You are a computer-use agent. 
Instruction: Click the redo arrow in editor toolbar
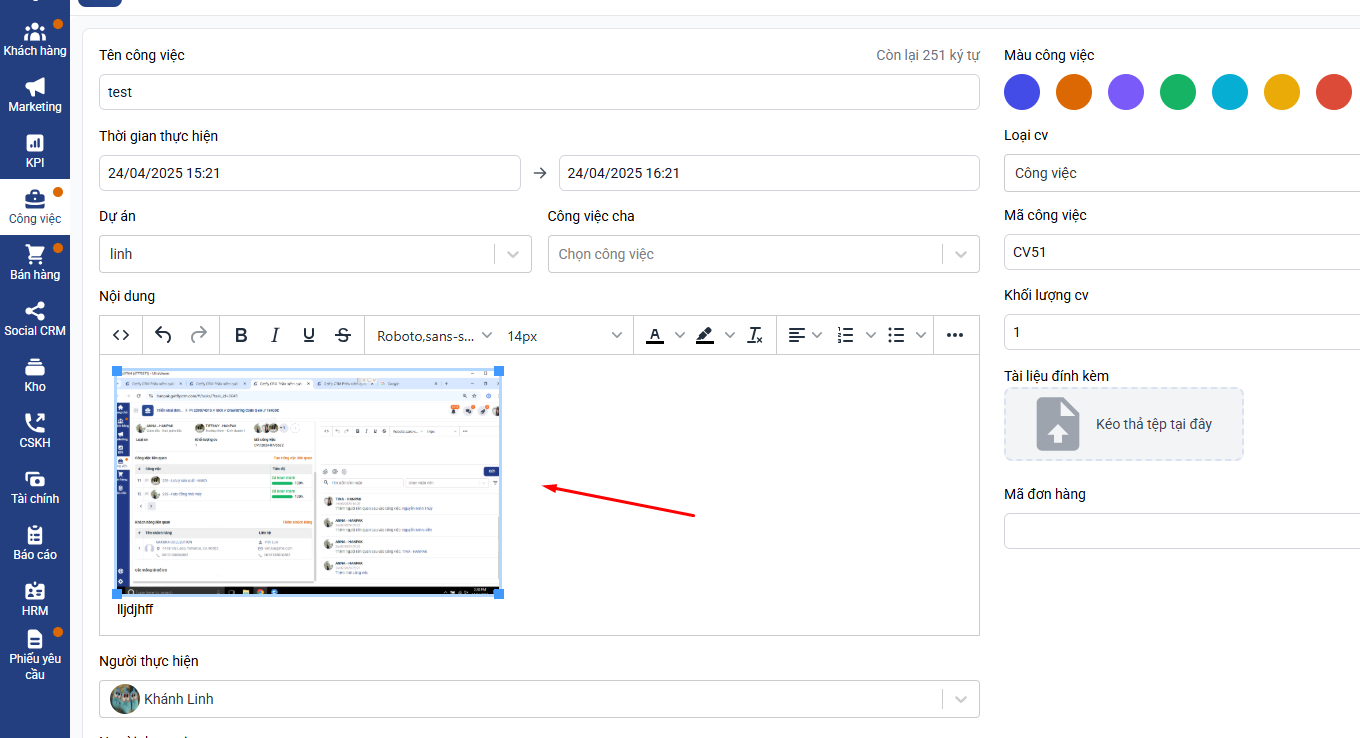coord(198,336)
